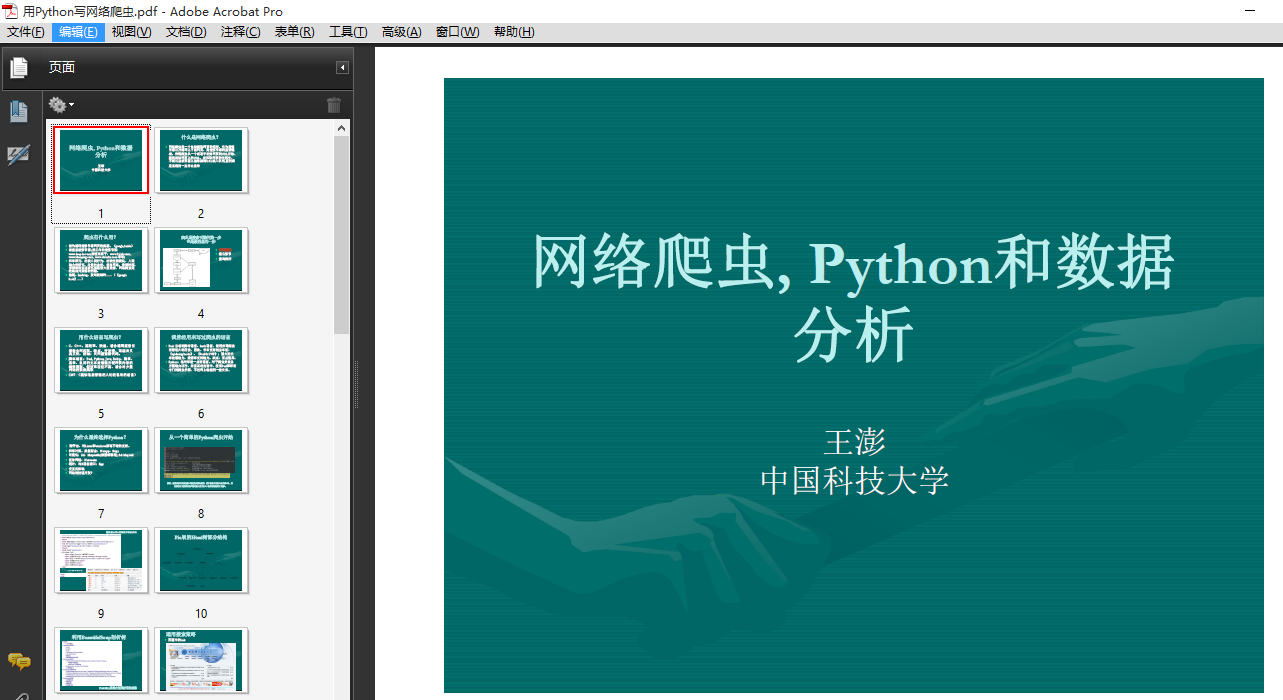Click page number label 1

101,214
